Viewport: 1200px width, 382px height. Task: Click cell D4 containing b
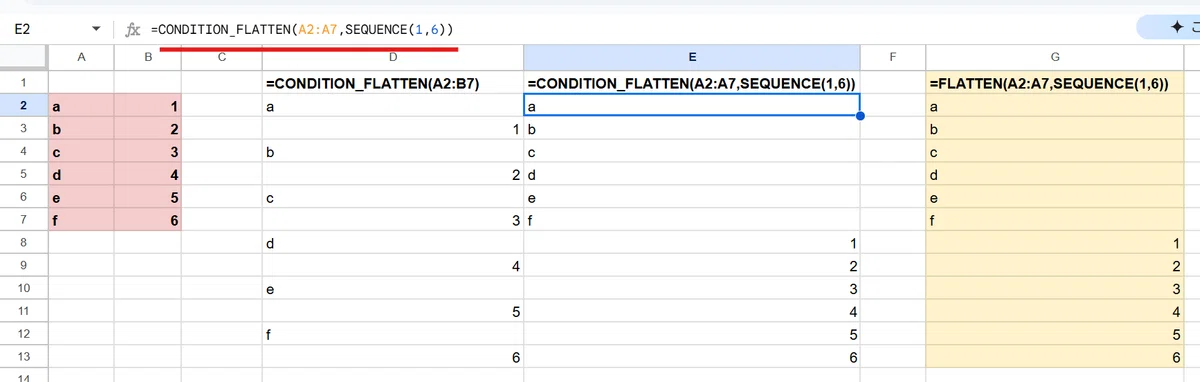click(x=392, y=152)
